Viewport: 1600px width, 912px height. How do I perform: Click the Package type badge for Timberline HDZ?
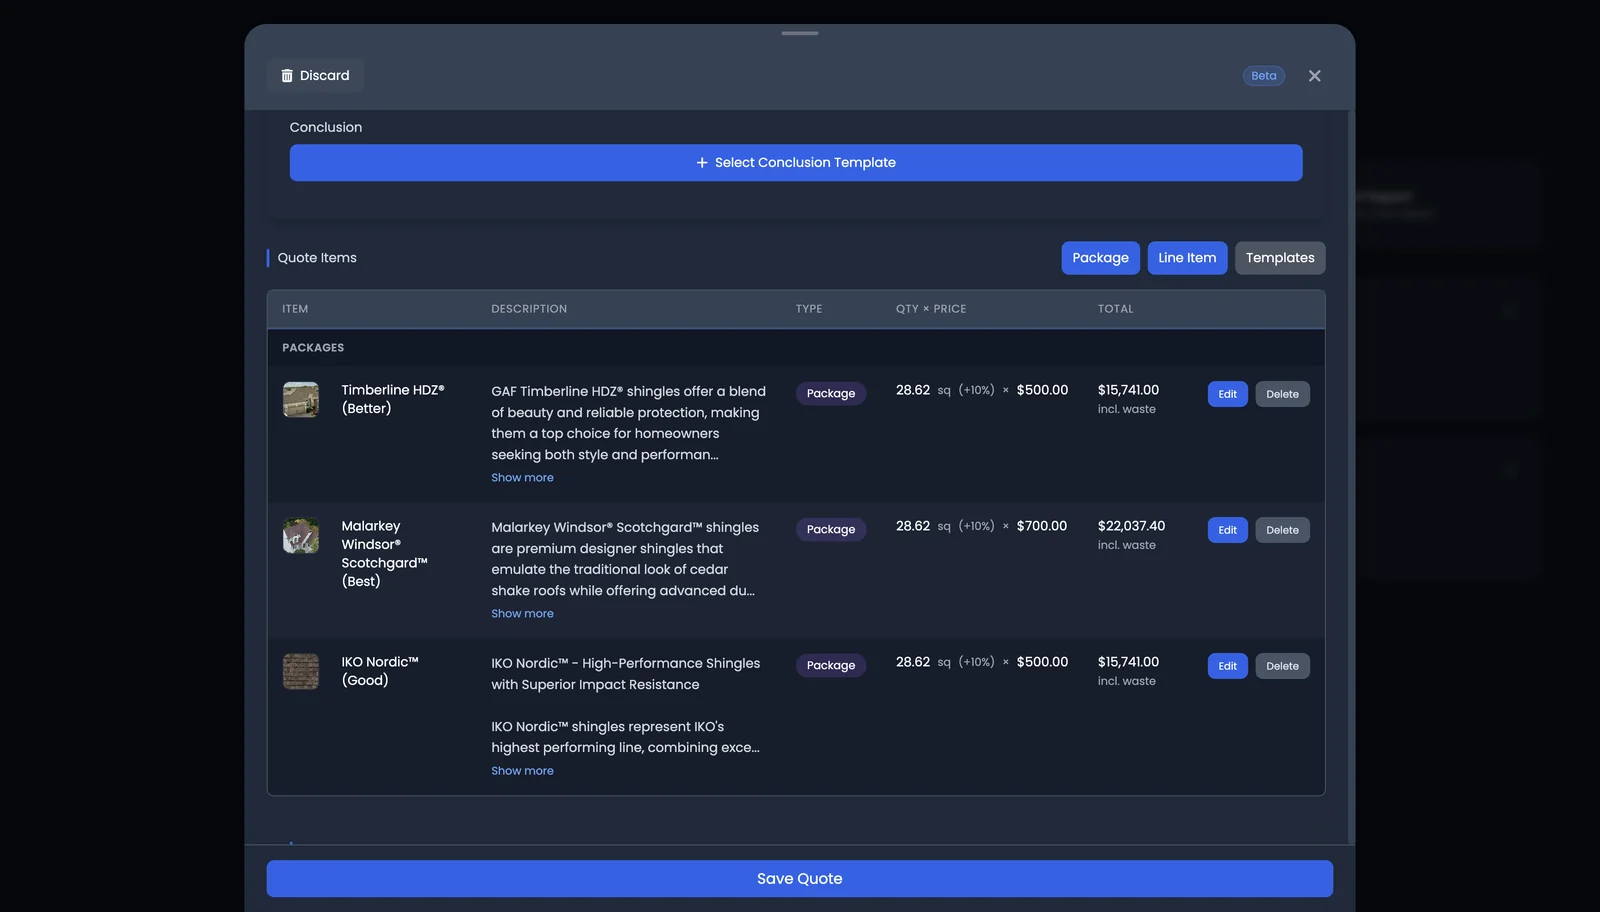pos(831,394)
